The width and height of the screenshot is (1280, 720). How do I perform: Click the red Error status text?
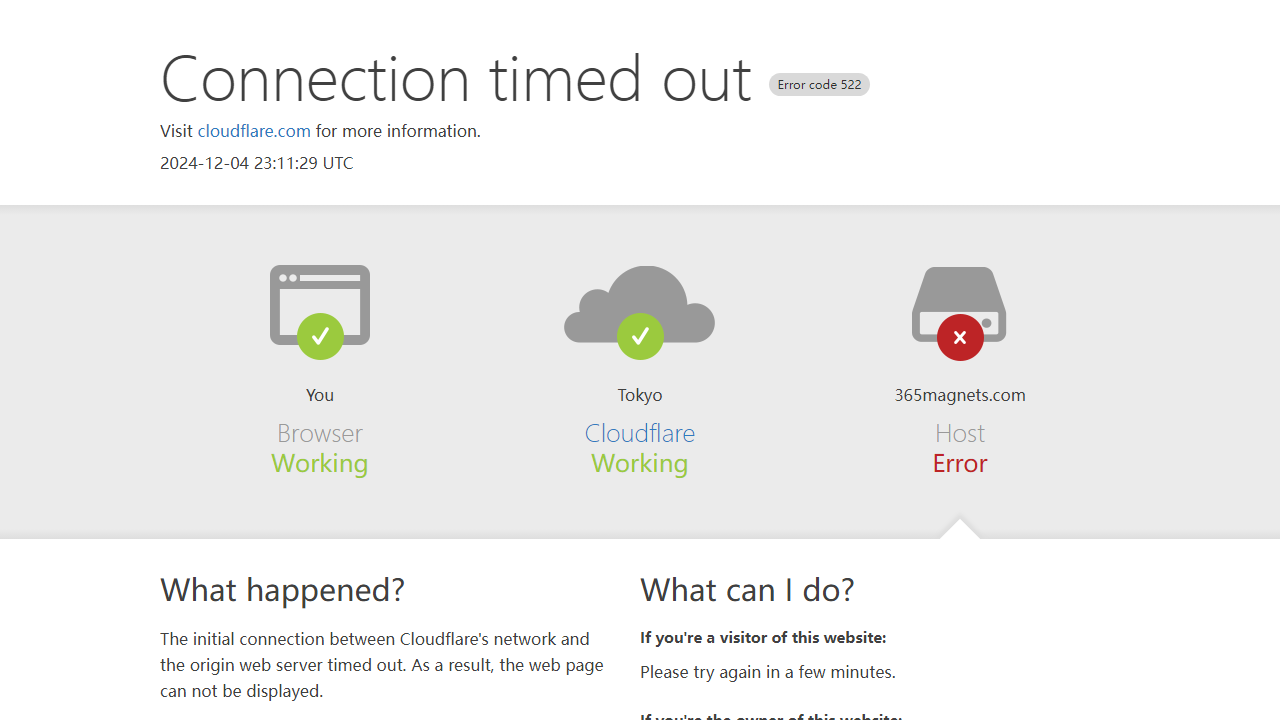pos(960,463)
